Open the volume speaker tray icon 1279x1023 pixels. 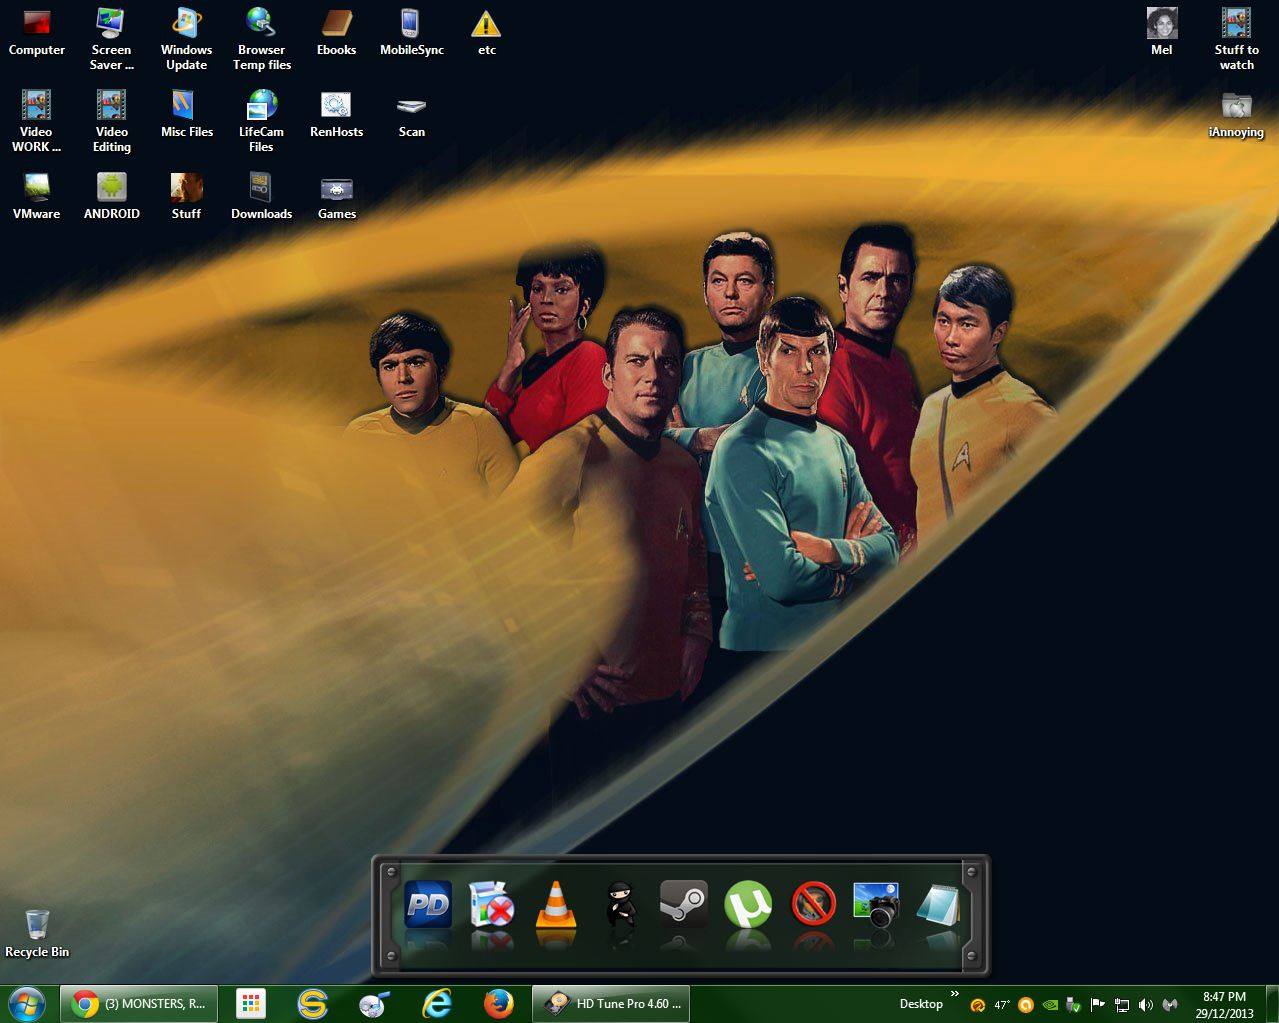point(1146,1005)
